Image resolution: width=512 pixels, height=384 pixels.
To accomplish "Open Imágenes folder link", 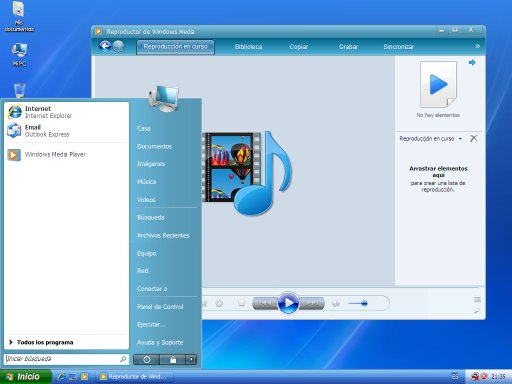I will coord(151,164).
